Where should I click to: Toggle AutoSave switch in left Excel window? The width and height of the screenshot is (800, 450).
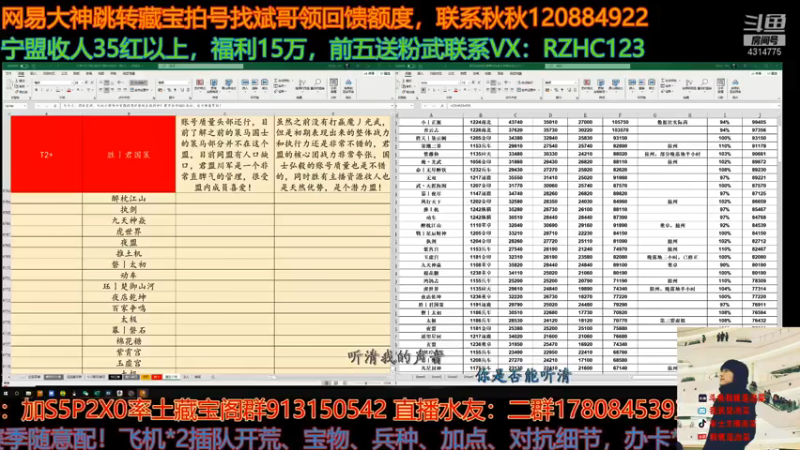coord(24,66)
